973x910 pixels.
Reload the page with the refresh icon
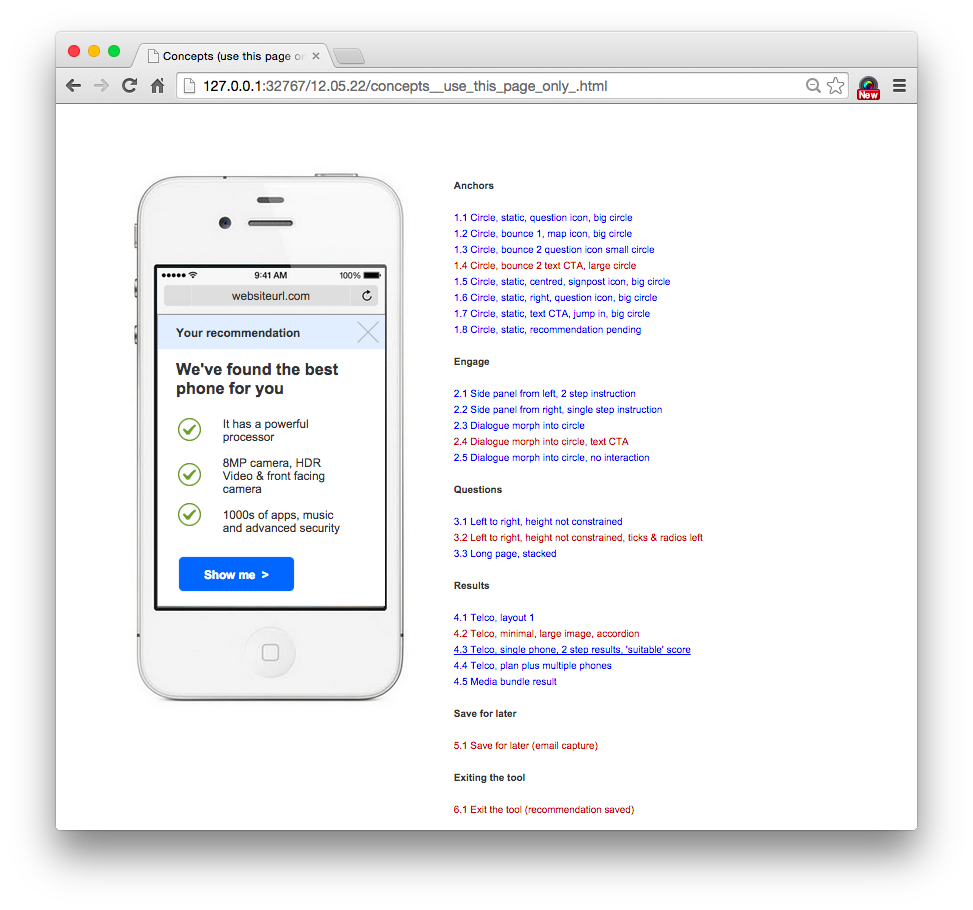(x=129, y=86)
